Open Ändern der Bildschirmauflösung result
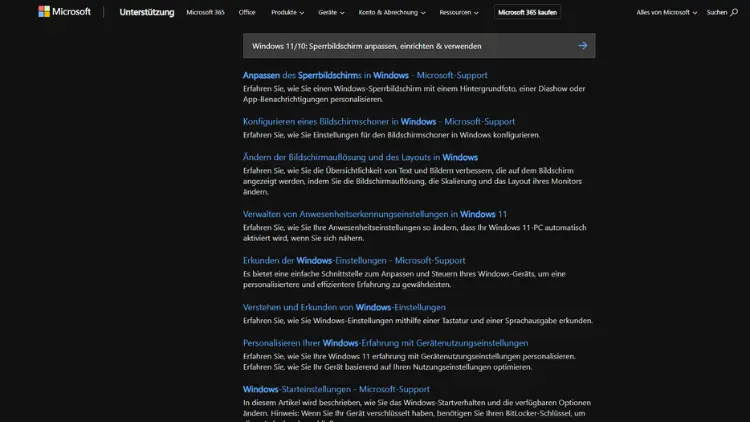750x422 pixels. click(360, 157)
